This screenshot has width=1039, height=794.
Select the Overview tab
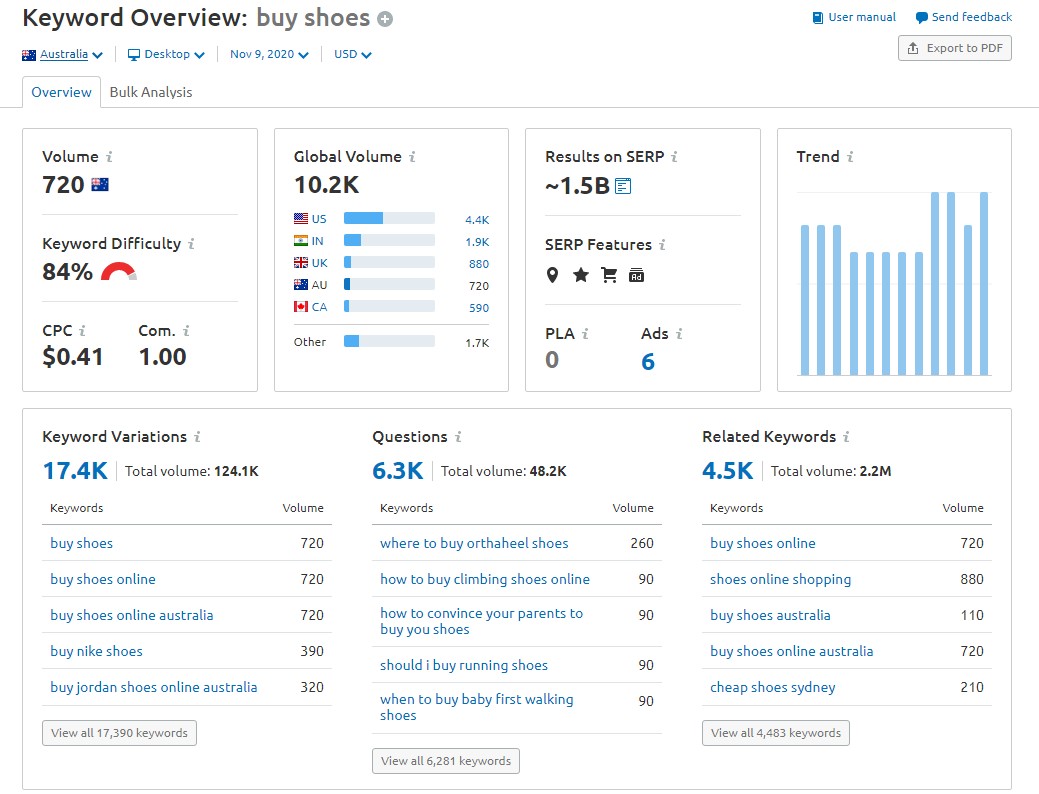point(61,91)
